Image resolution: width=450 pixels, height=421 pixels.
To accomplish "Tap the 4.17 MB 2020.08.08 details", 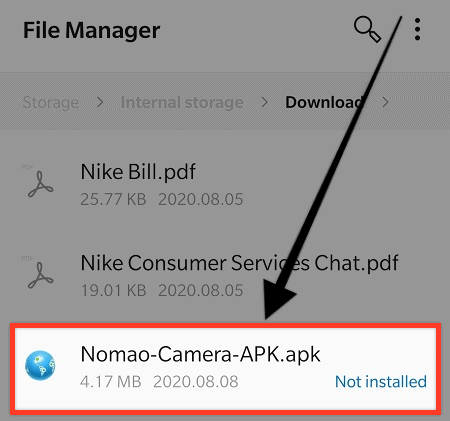I will tap(159, 381).
